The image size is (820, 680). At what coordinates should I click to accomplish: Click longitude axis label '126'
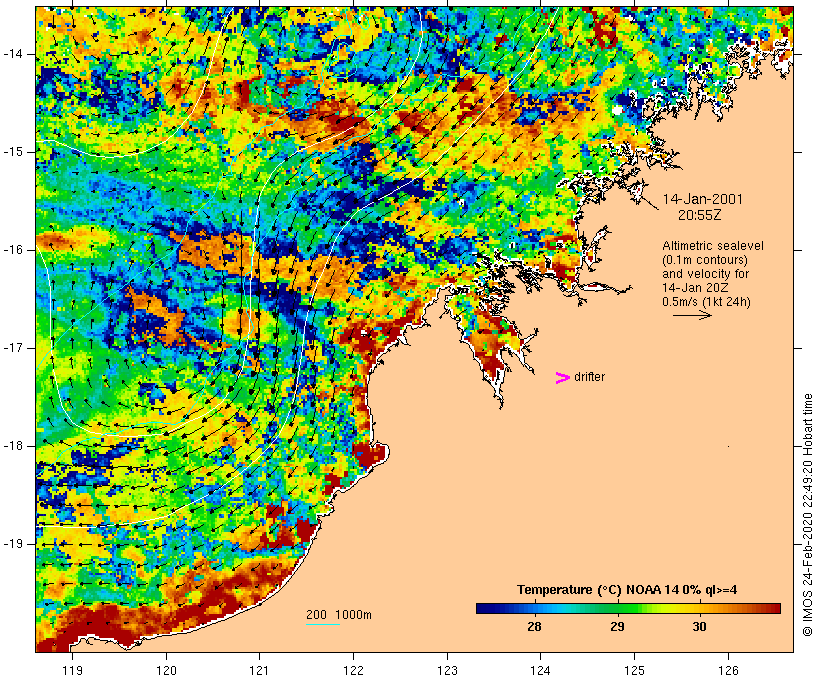coord(728,670)
